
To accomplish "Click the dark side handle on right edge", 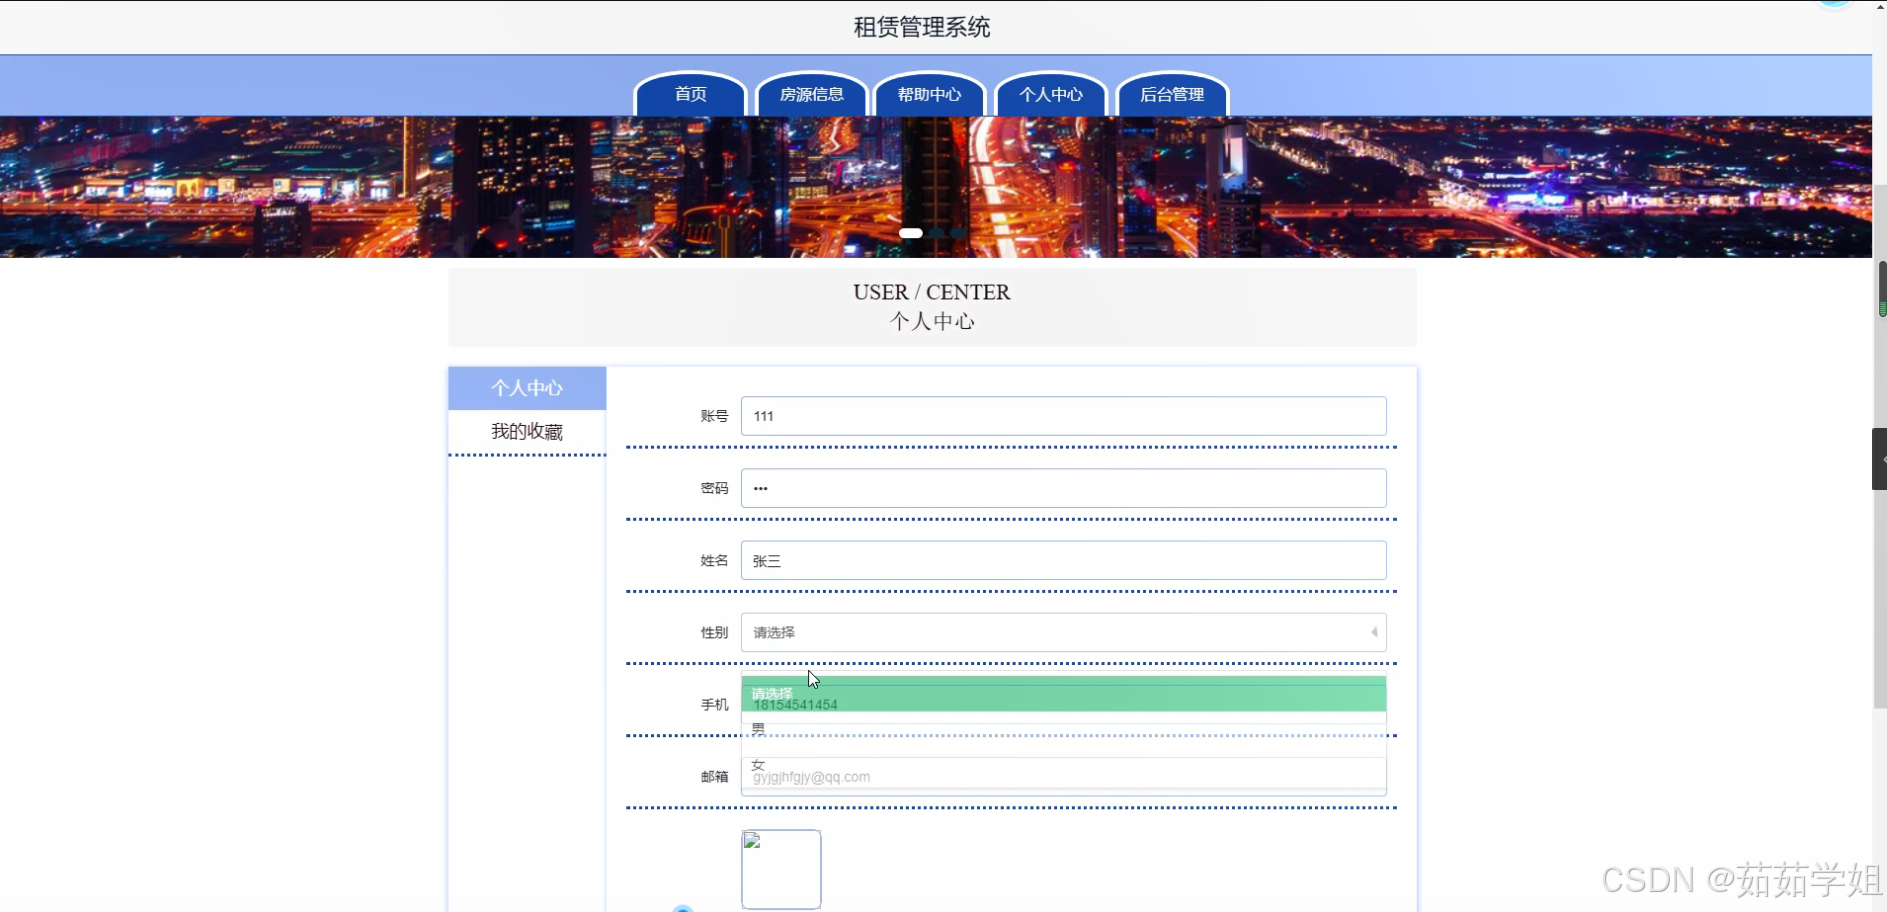I will tap(1879, 459).
